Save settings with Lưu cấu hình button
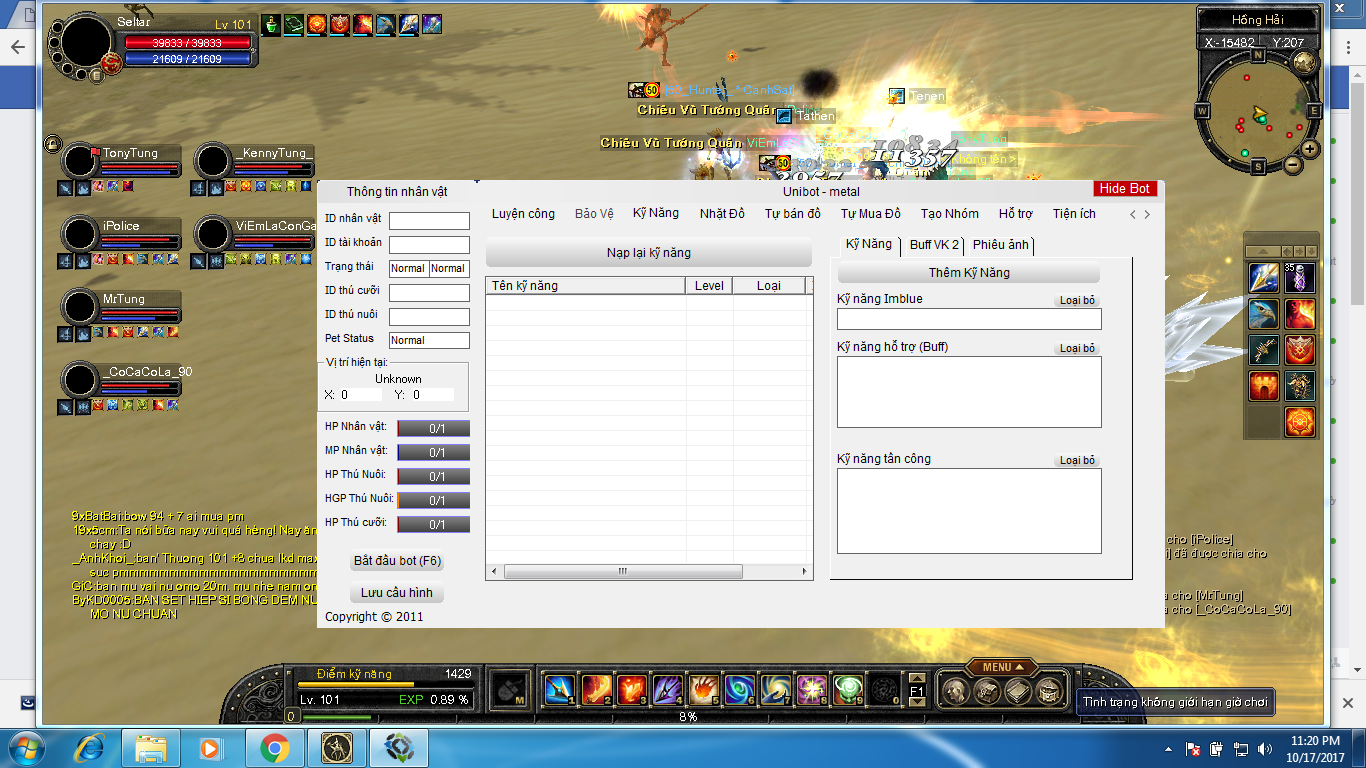Image resolution: width=1366 pixels, height=768 pixels. pyautogui.click(x=397, y=593)
